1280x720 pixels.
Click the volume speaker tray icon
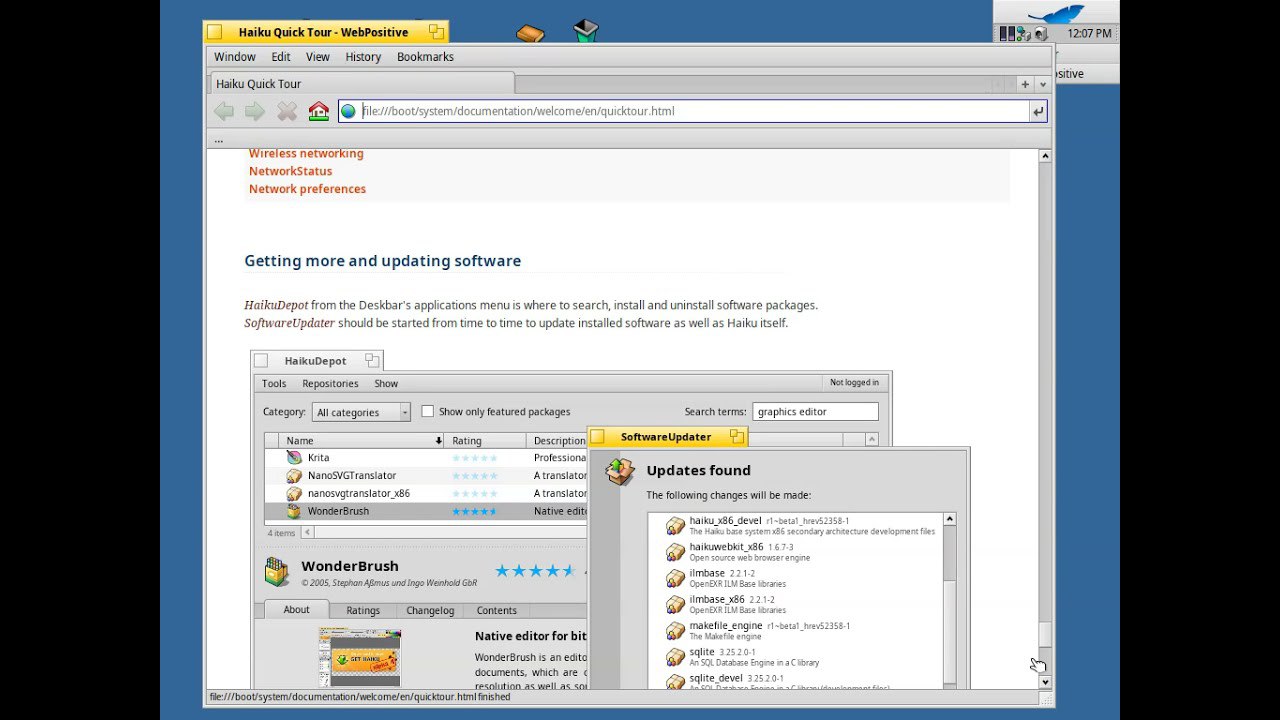click(1041, 34)
